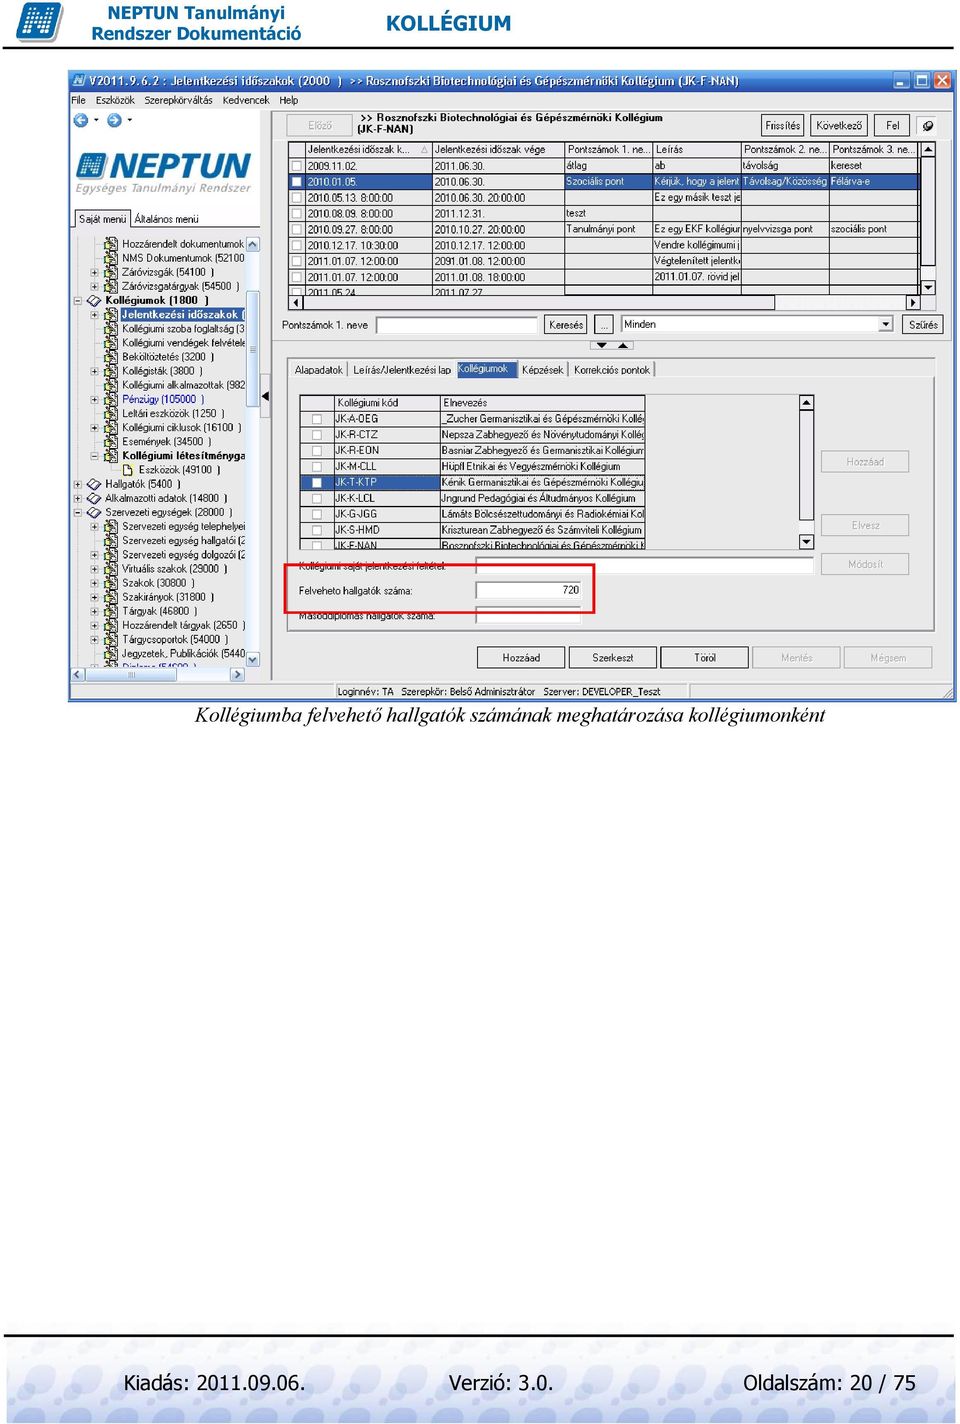Collapse the Kollégiumi létesítménygazdálkodás node
The image size is (960, 1424).
tap(95, 456)
